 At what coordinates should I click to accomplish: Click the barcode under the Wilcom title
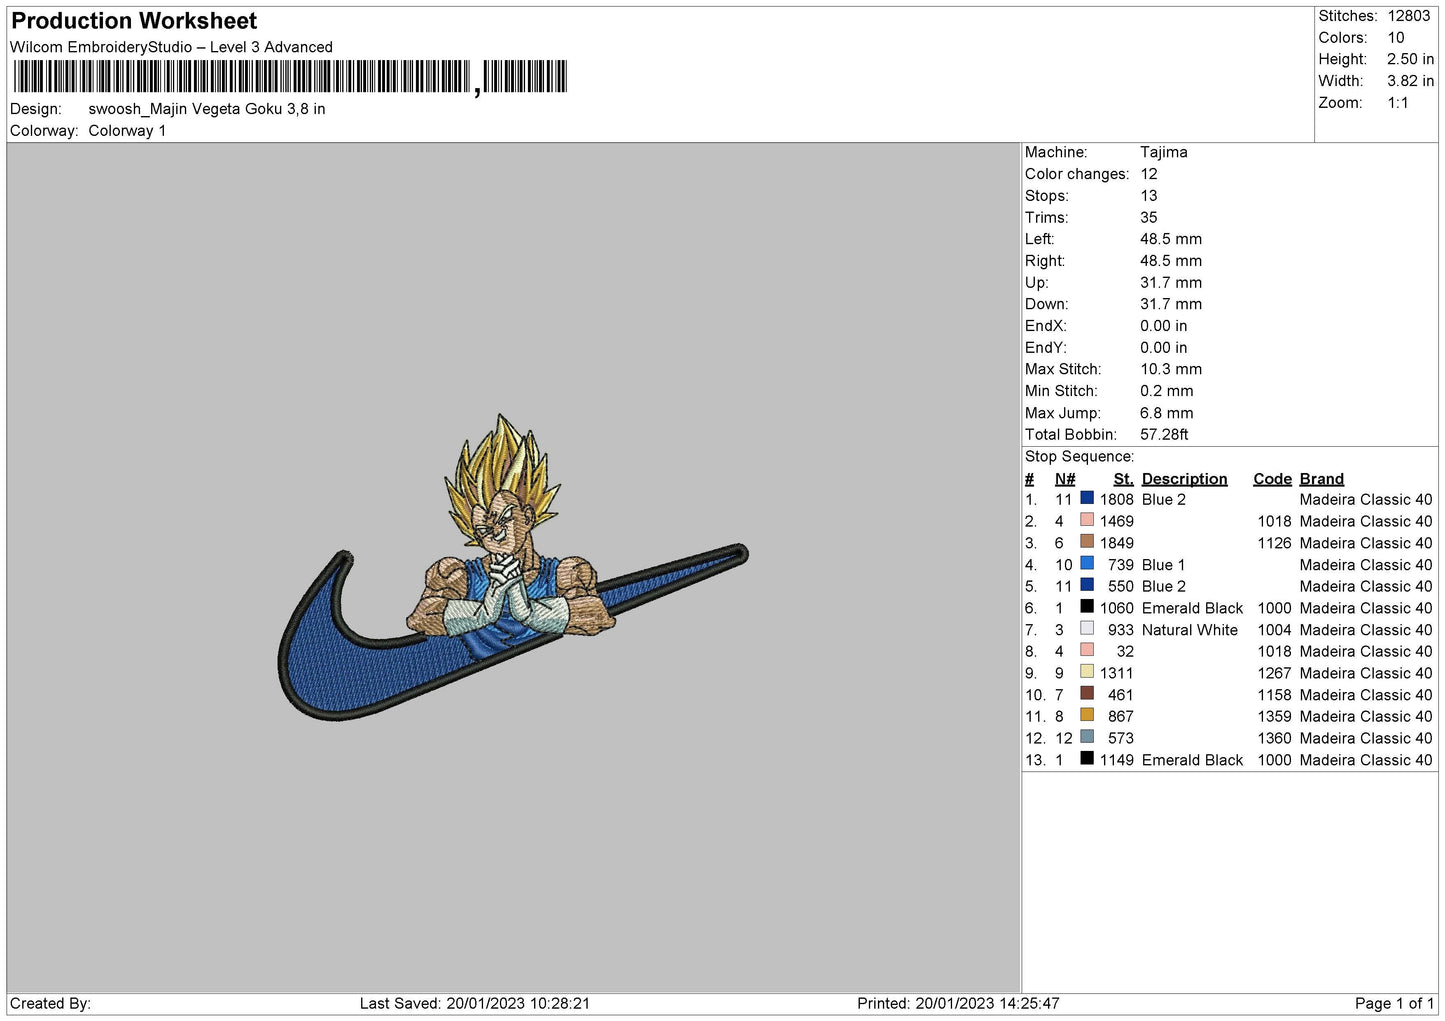[x=291, y=77]
